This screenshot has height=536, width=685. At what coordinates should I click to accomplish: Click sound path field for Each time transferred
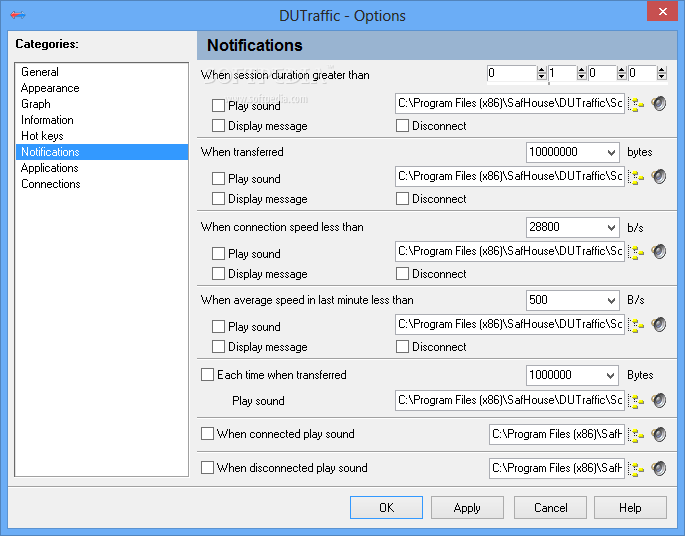[510, 401]
